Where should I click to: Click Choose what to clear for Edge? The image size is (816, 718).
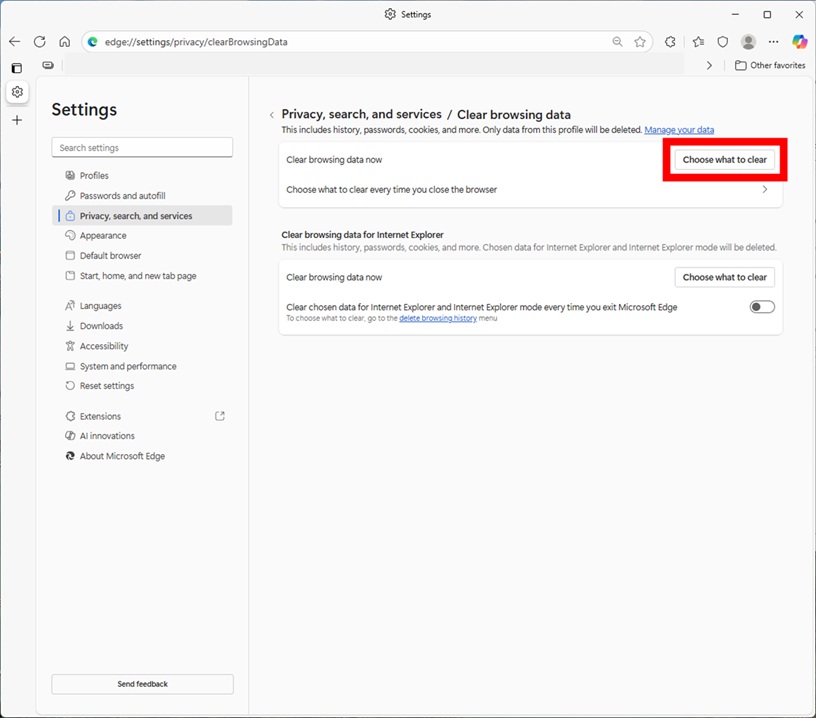pos(724,160)
